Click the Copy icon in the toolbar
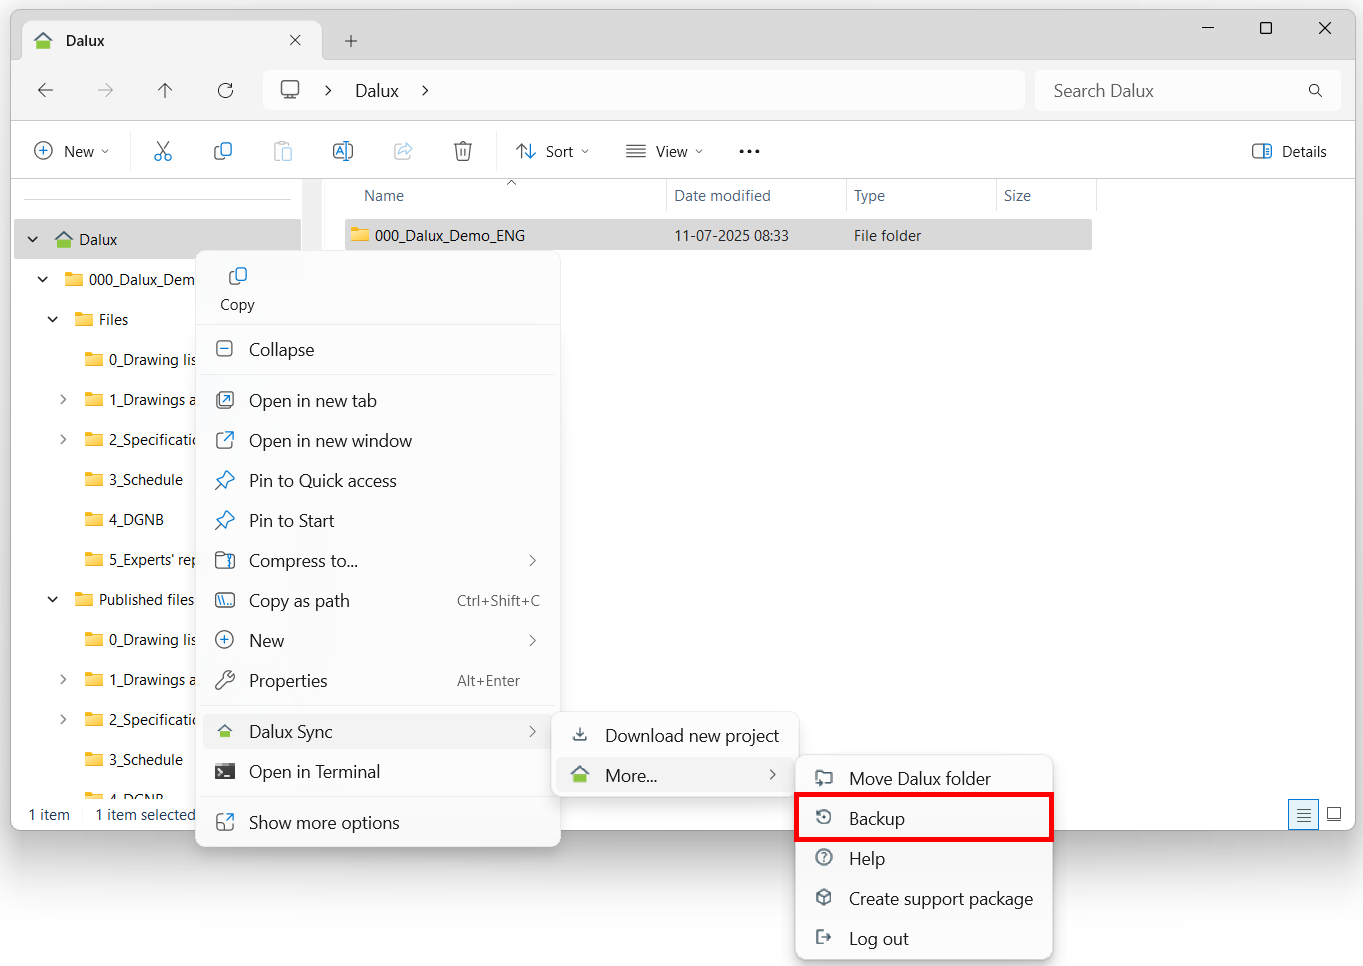Image resolution: width=1363 pixels, height=966 pixels. [x=222, y=150]
